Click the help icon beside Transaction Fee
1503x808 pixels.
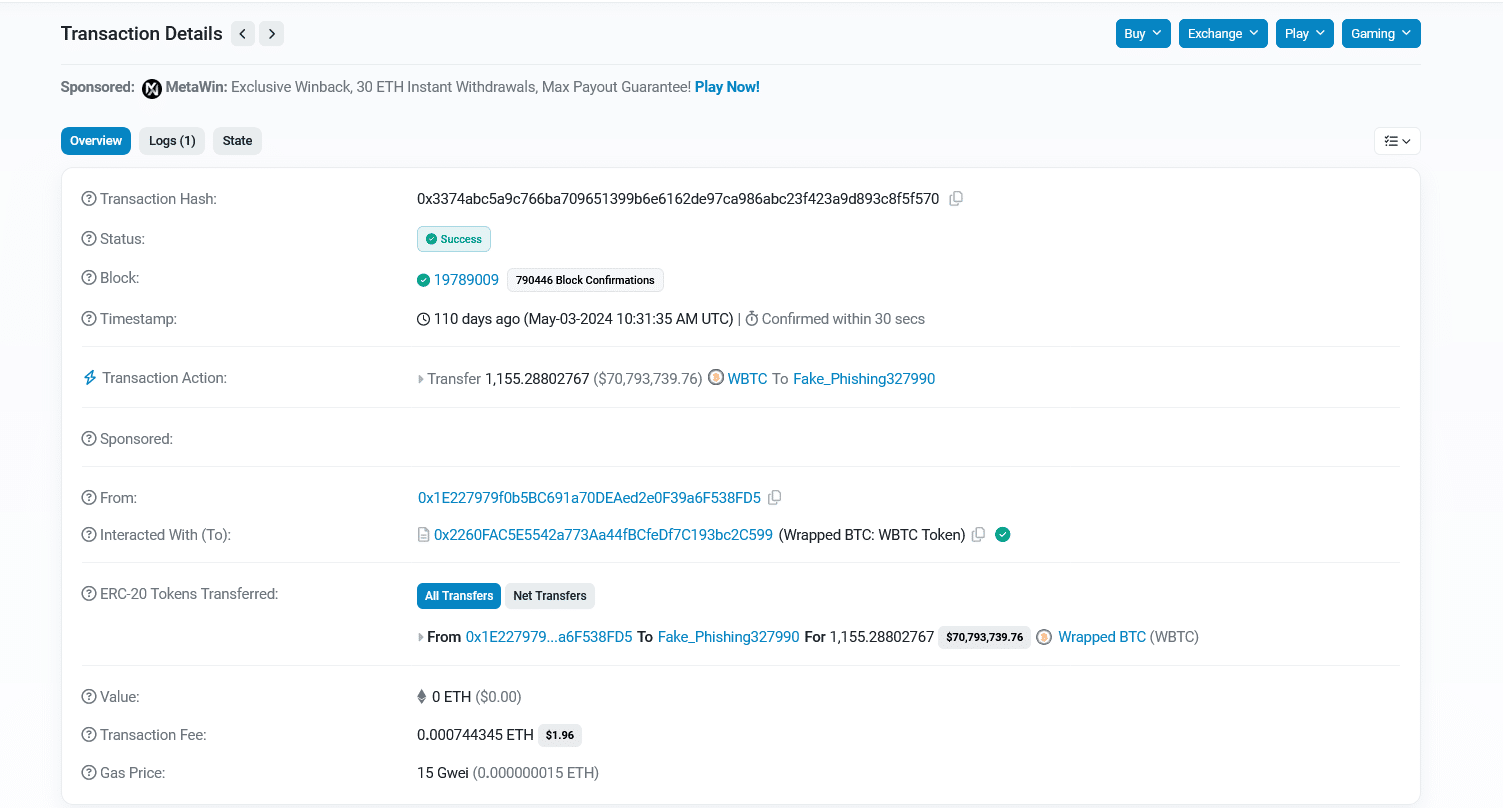click(x=89, y=735)
